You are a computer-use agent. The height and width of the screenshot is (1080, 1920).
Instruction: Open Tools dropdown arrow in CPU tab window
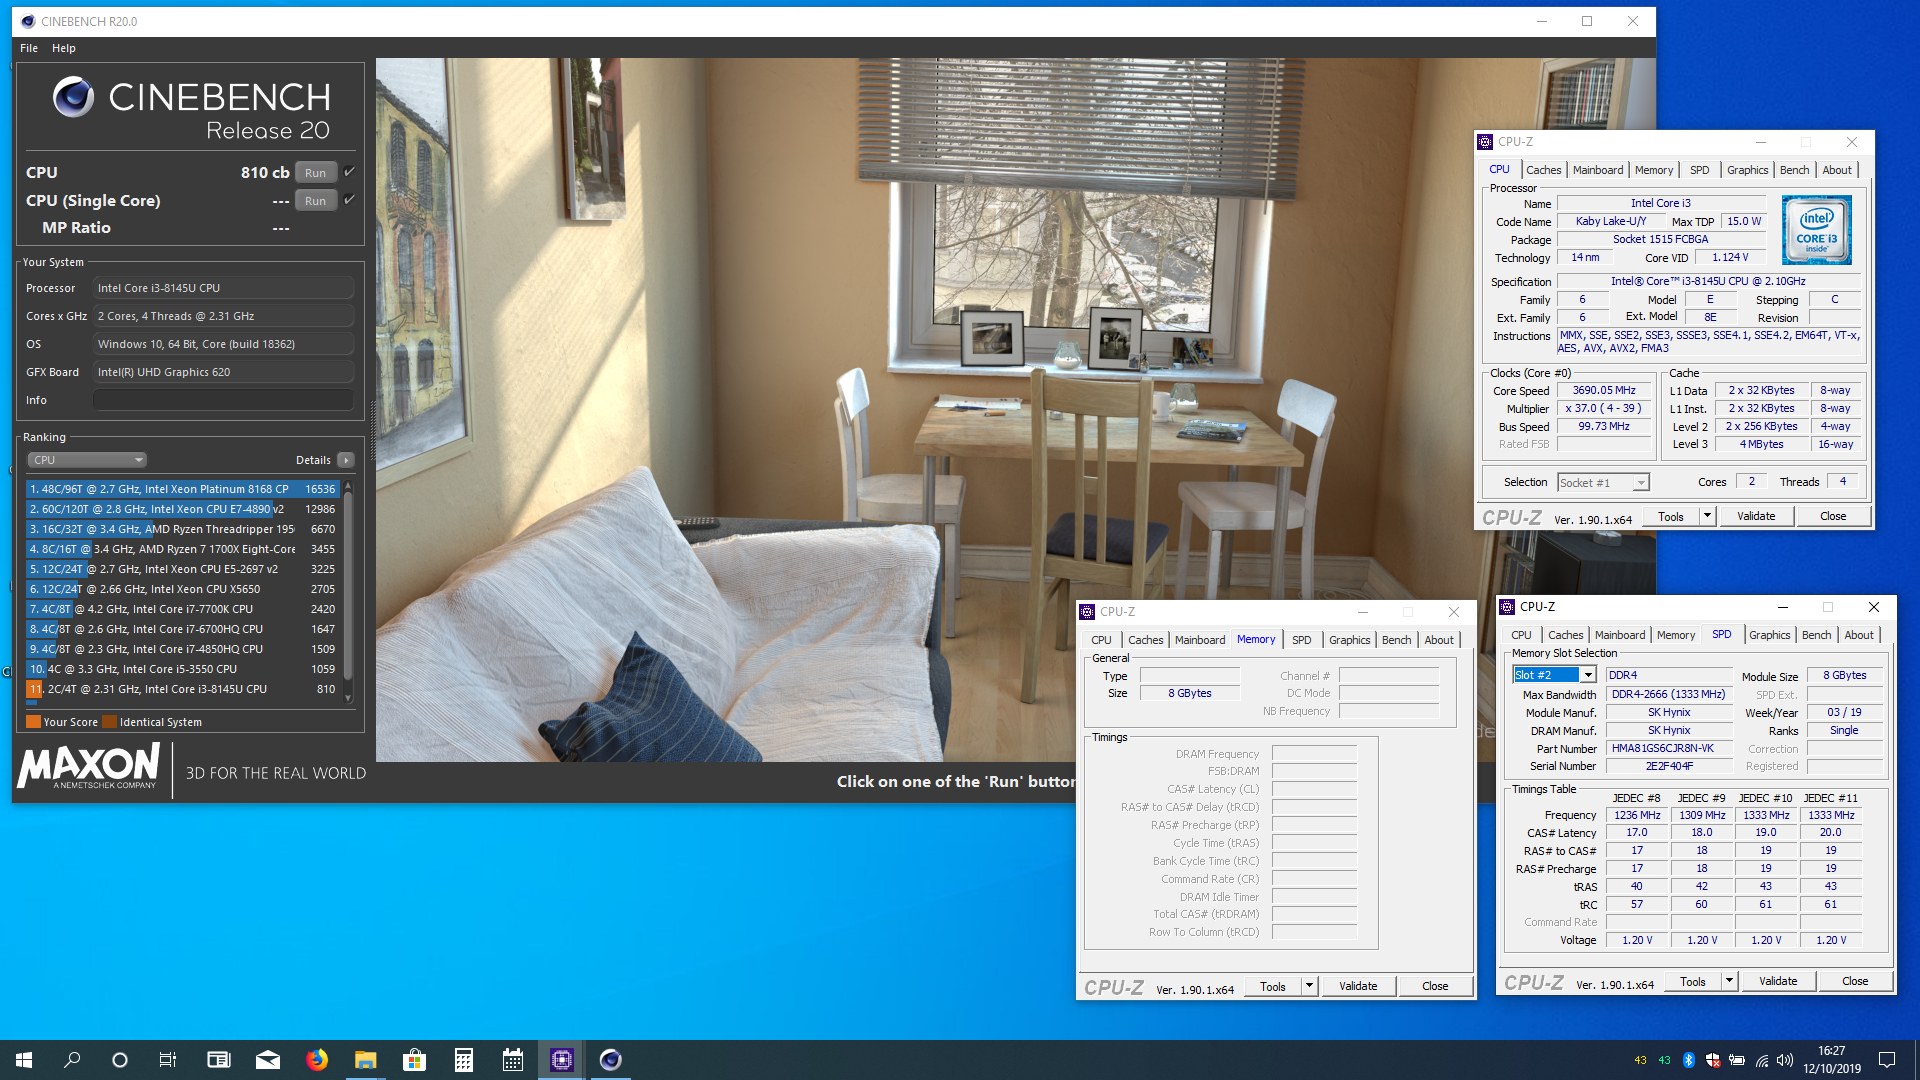click(1707, 516)
